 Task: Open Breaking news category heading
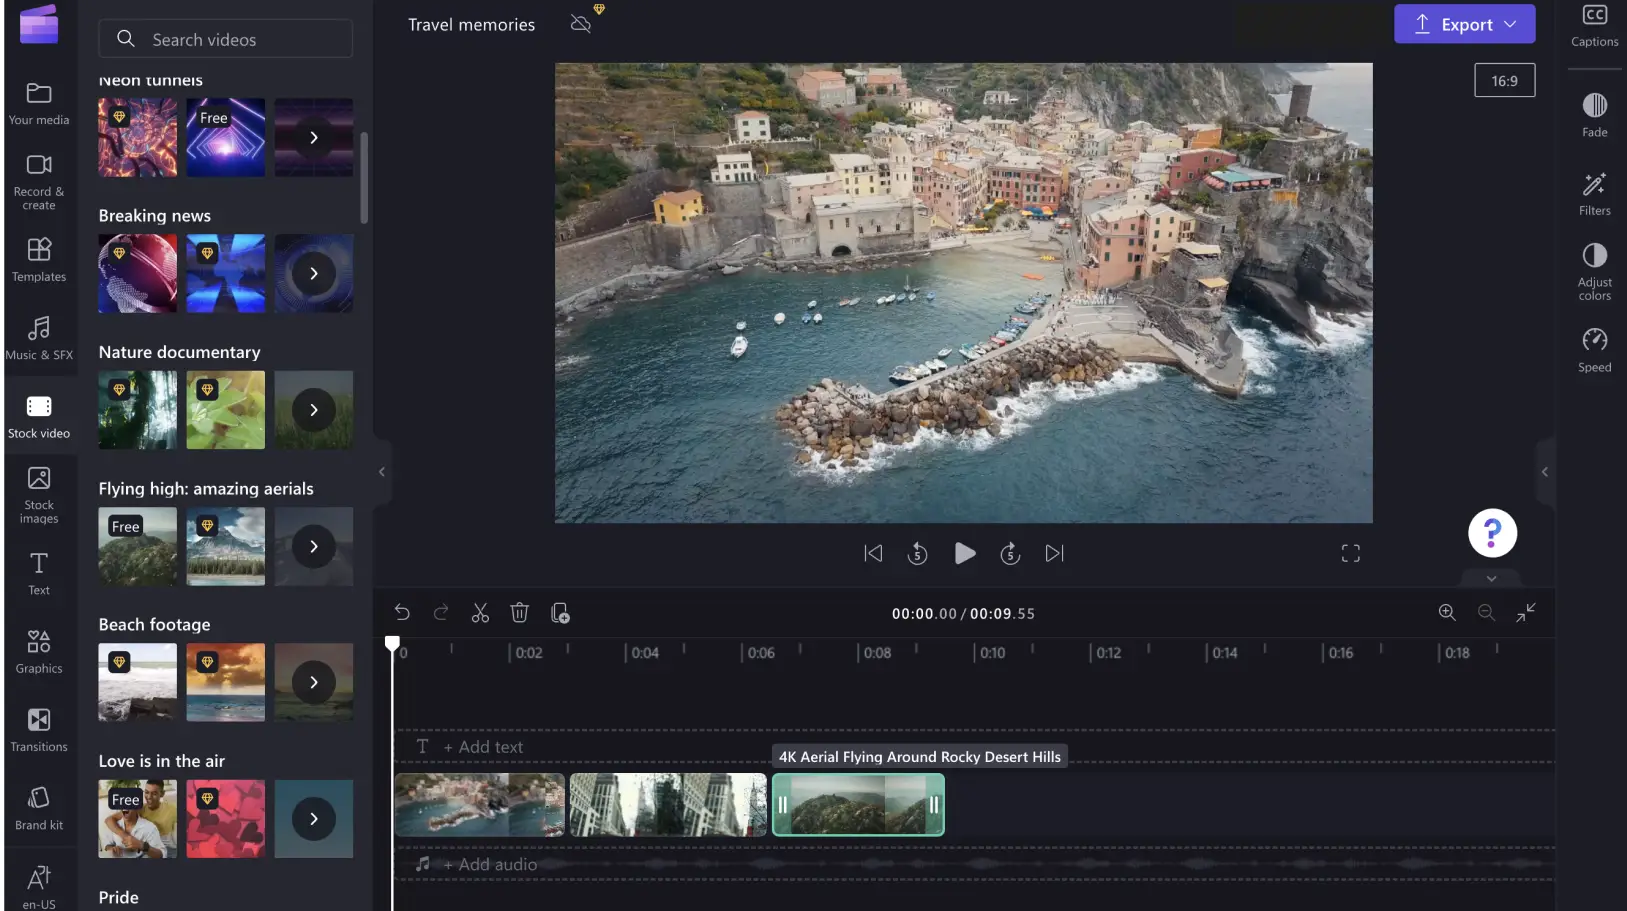point(154,216)
